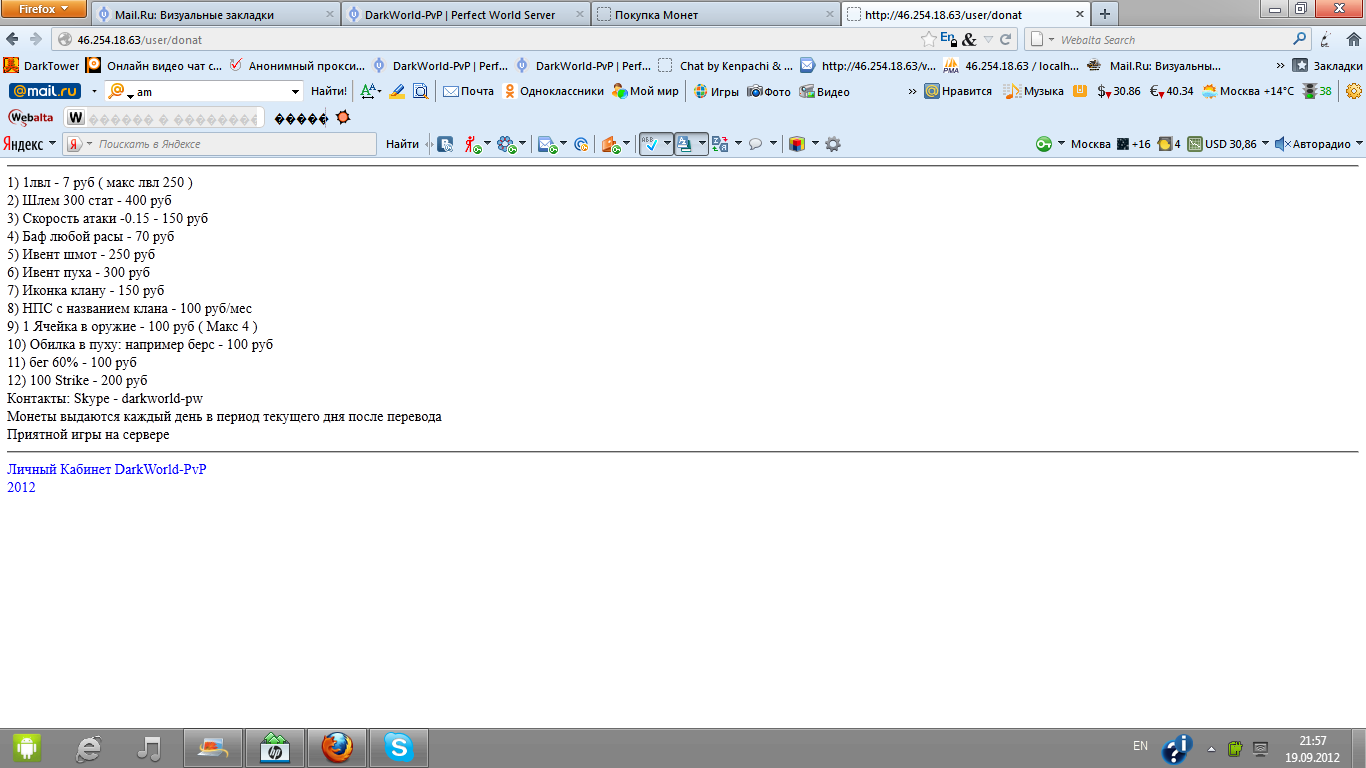The height and width of the screenshot is (768, 1366).
Task: Click the Webalta logo
Action: (31, 118)
